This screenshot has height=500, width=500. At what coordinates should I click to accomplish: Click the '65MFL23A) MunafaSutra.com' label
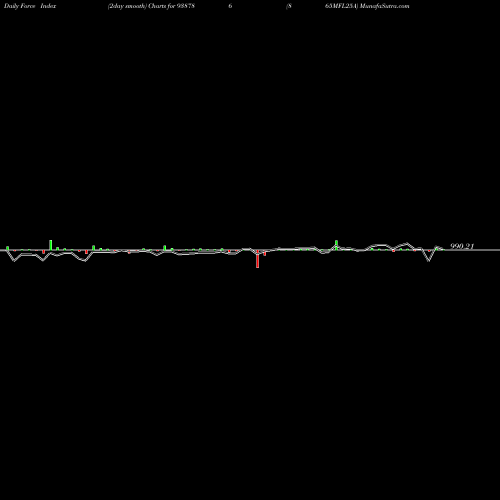point(367,6)
